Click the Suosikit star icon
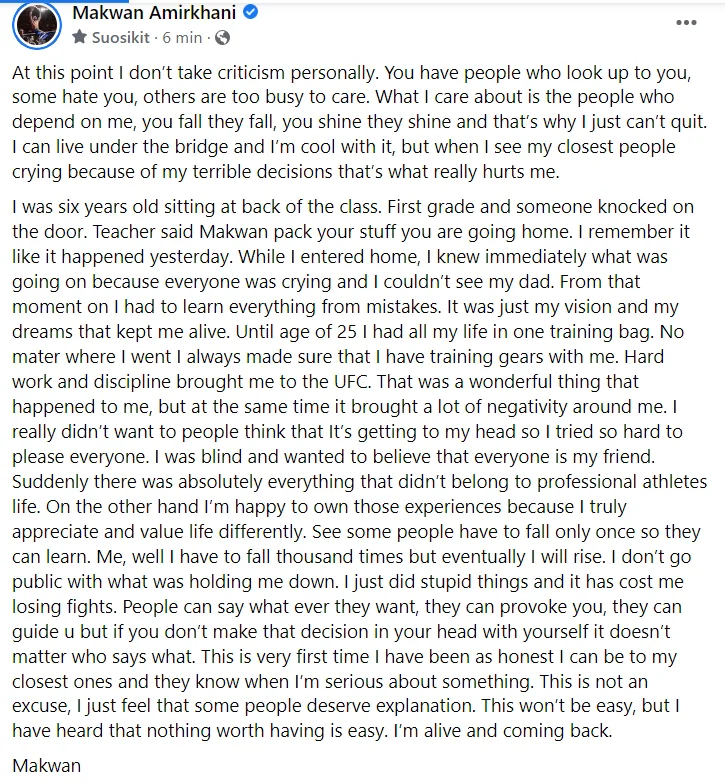The image size is (725, 783). tap(80, 38)
